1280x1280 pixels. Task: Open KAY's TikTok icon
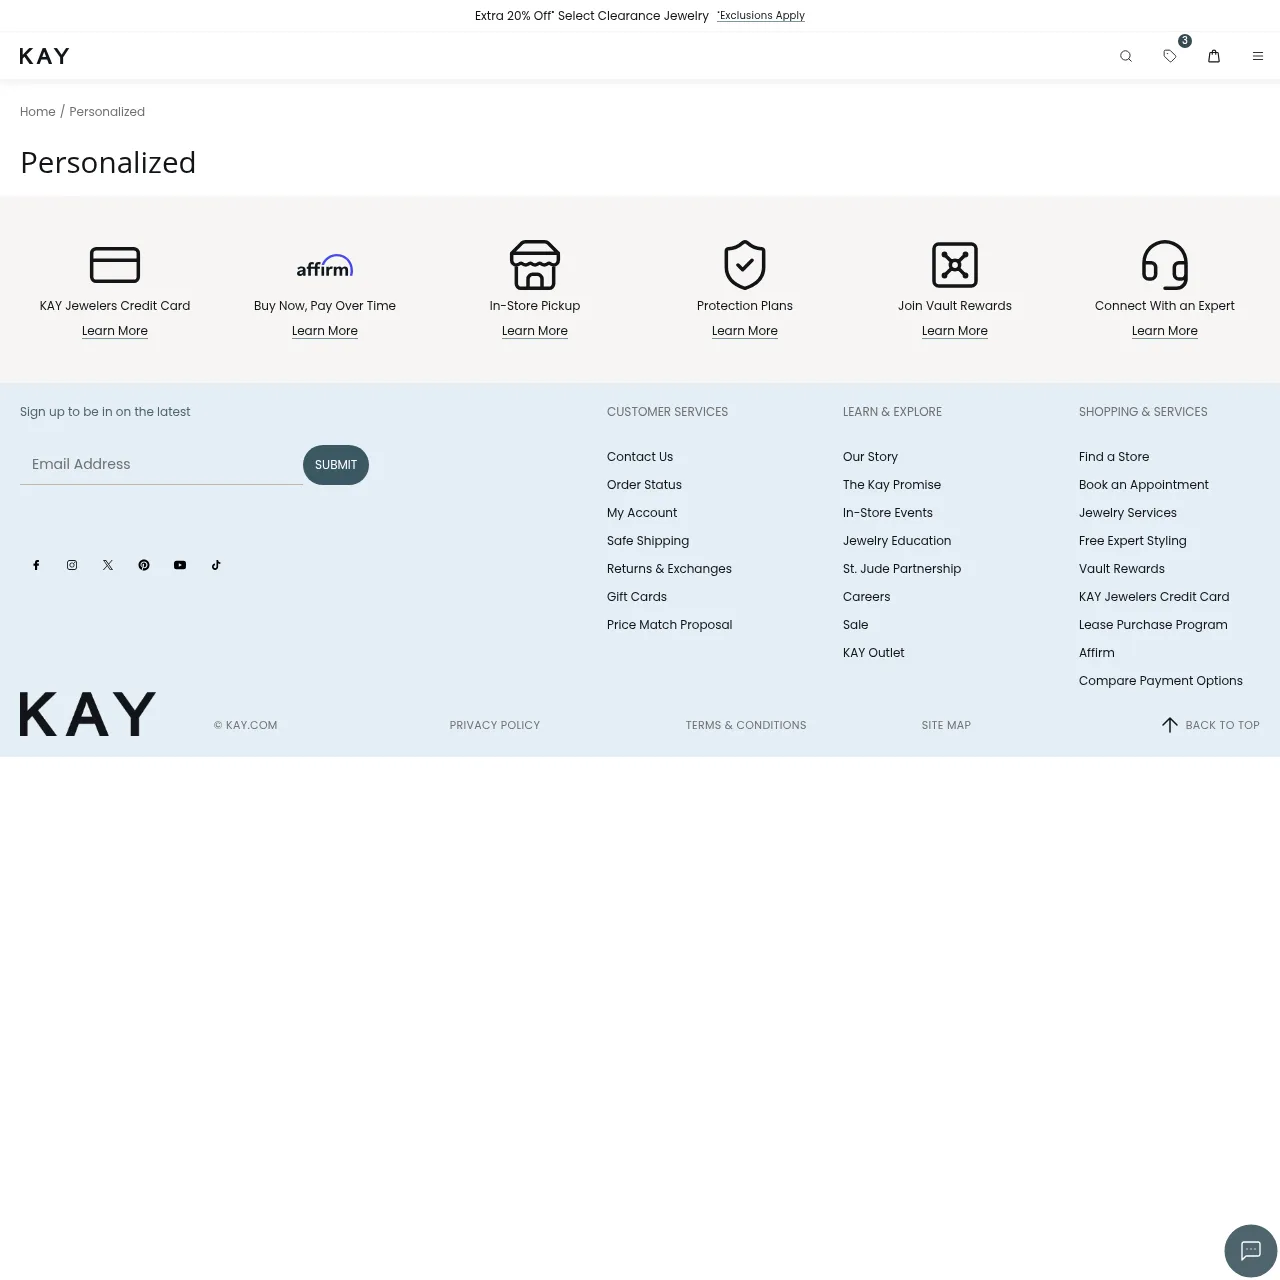(216, 565)
